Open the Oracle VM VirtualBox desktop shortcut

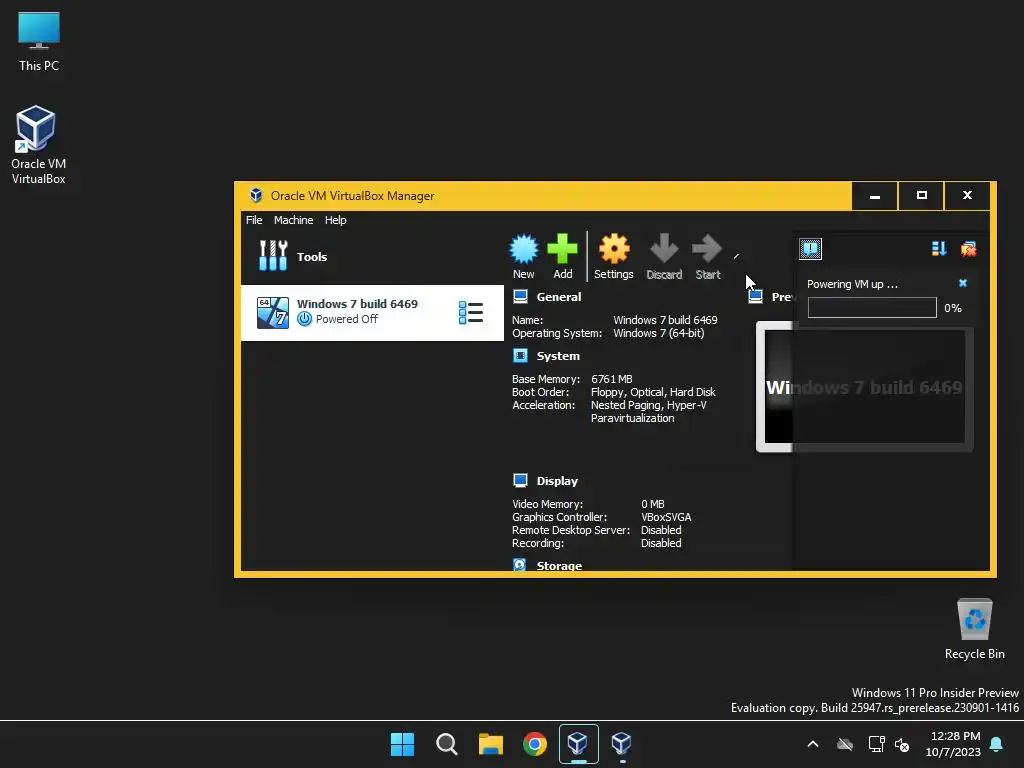[39, 145]
